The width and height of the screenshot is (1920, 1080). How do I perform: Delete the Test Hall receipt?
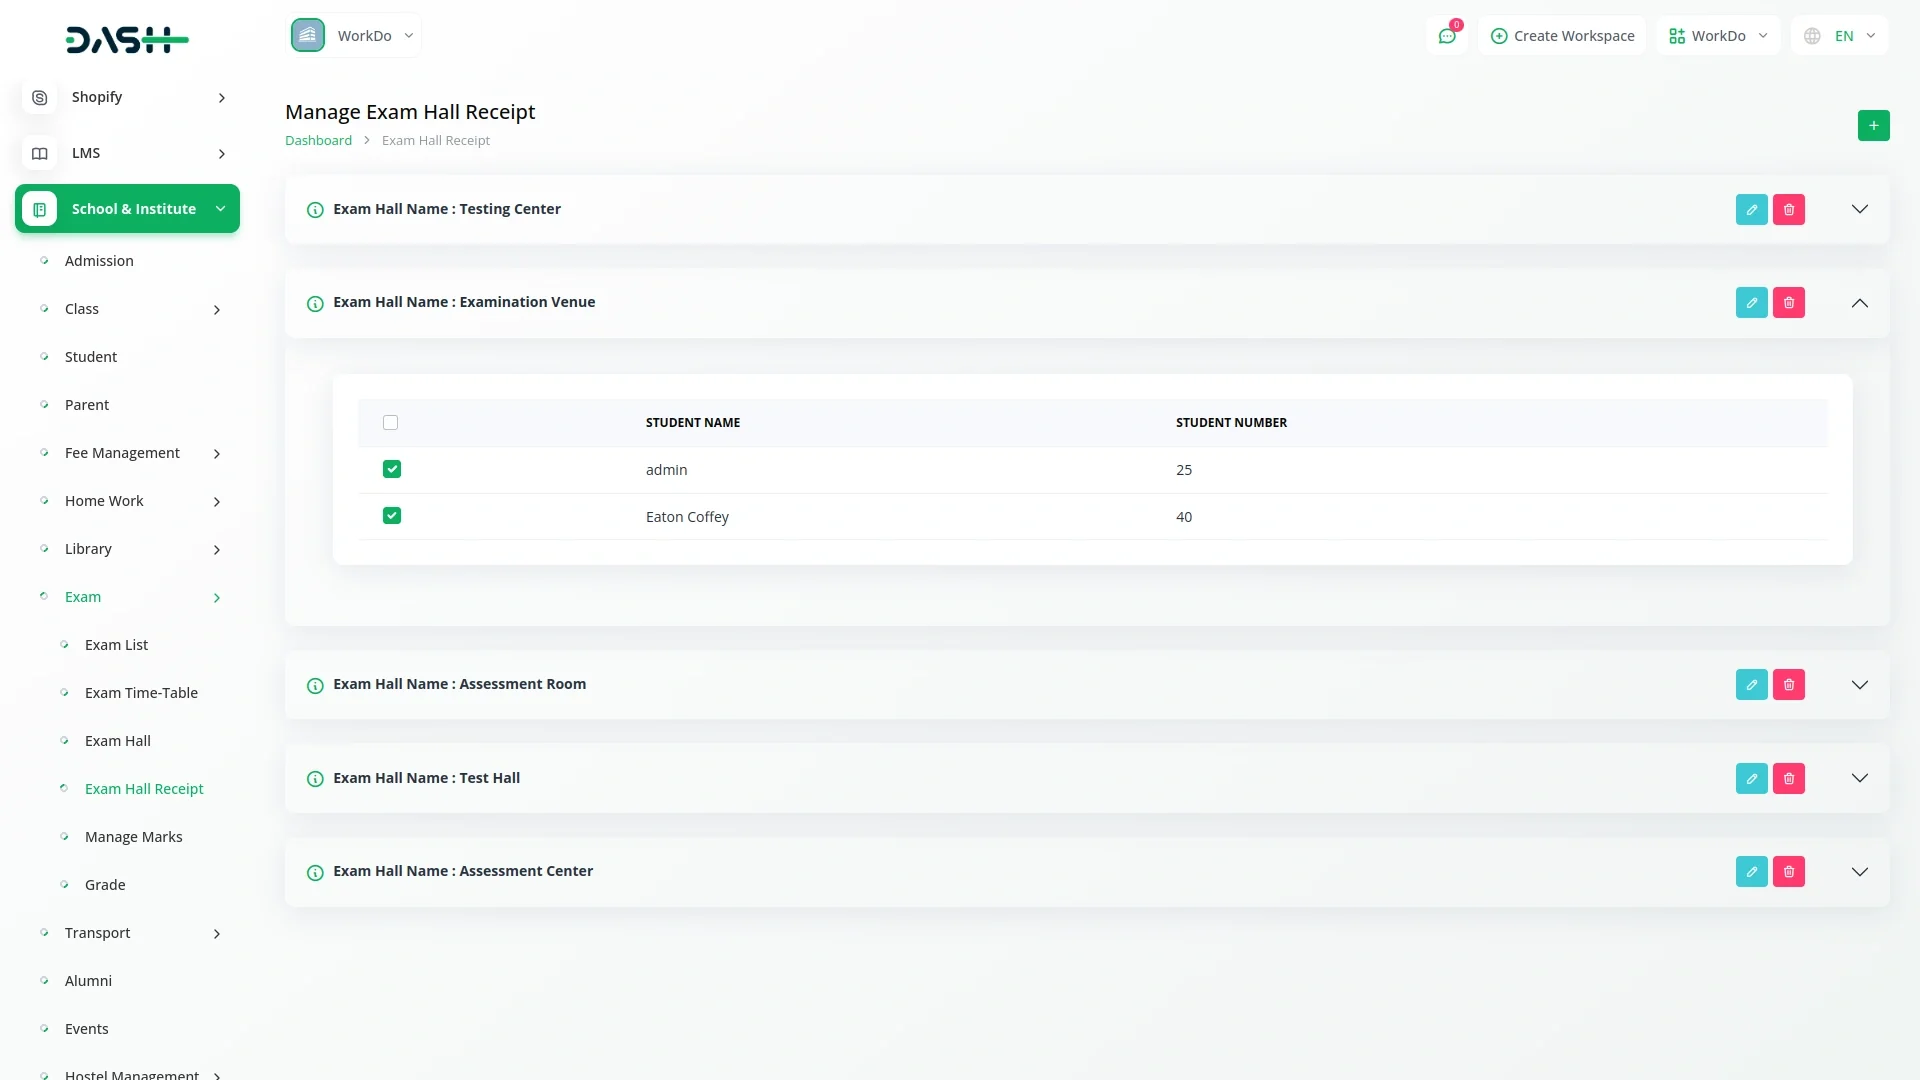click(x=1788, y=779)
